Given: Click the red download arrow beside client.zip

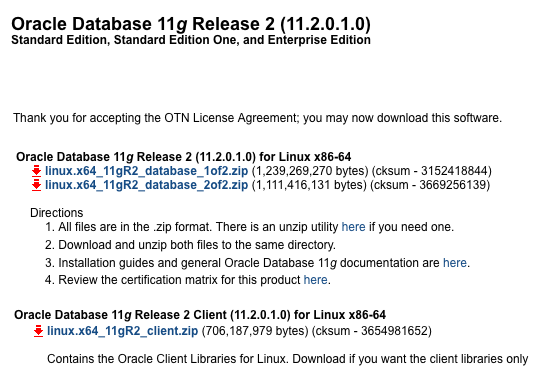Looking at the screenshot, I should point(38,331).
